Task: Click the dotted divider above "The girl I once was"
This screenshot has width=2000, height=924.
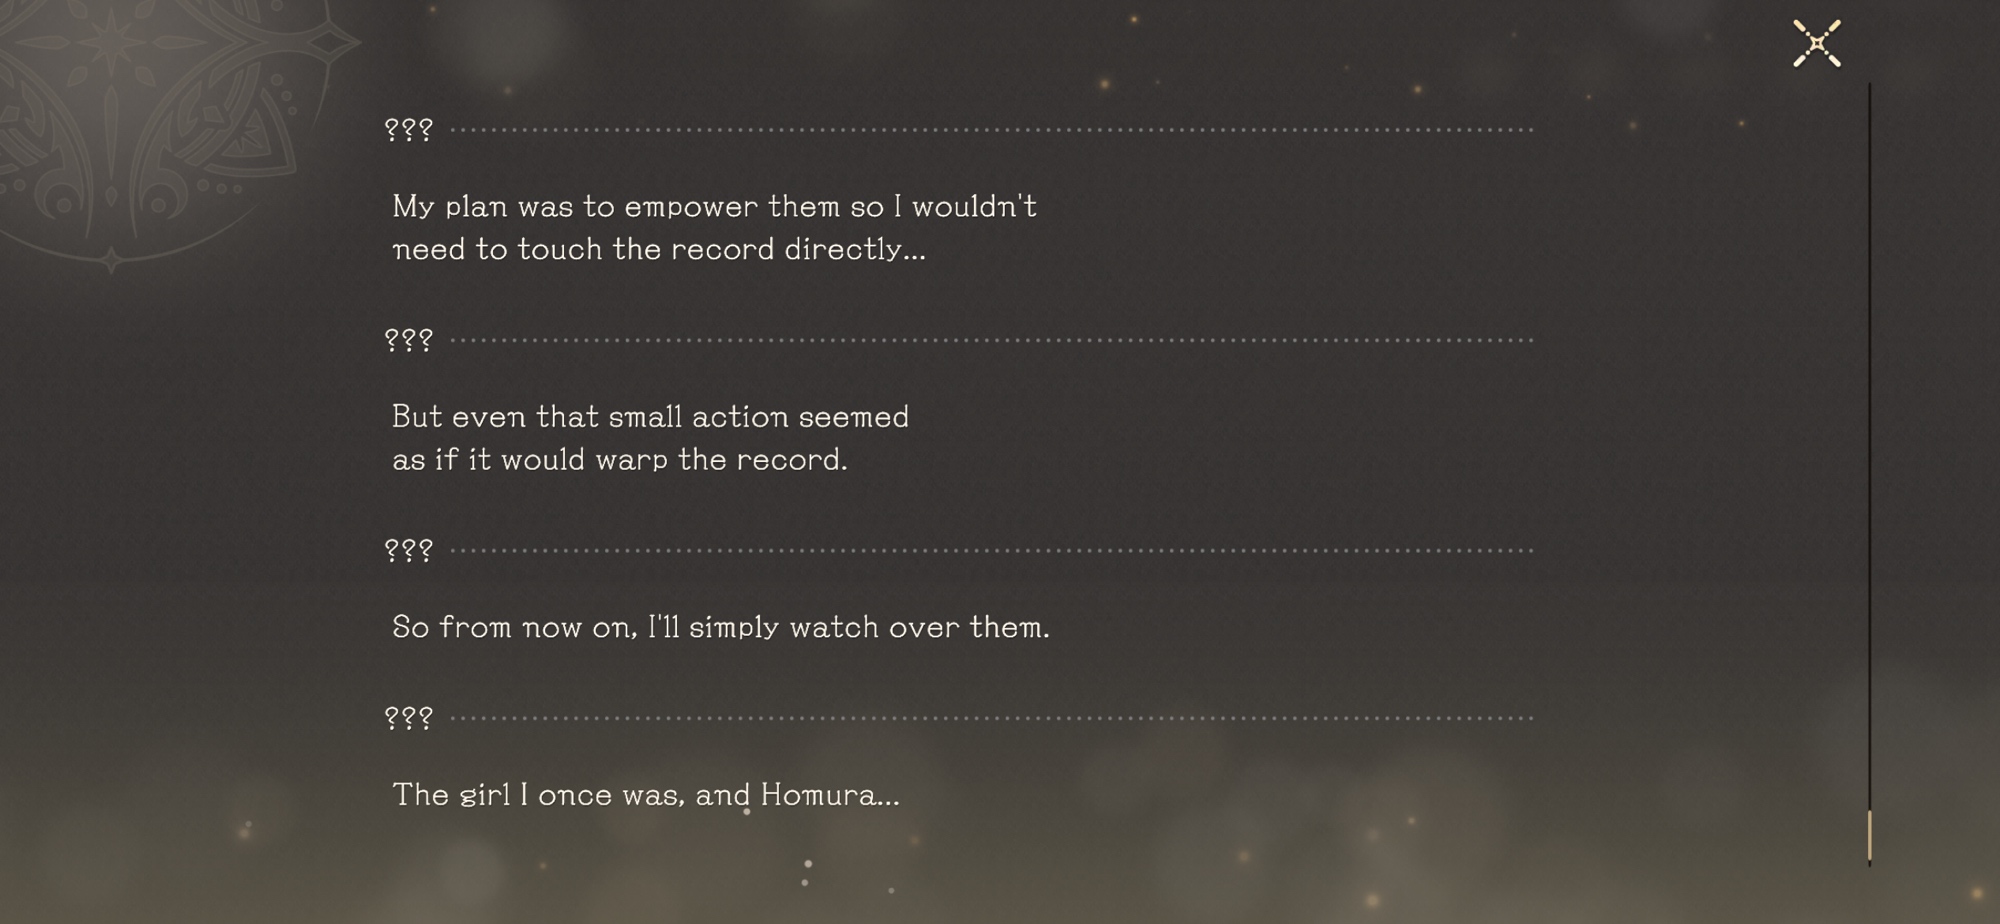Action: pos(990,718)
